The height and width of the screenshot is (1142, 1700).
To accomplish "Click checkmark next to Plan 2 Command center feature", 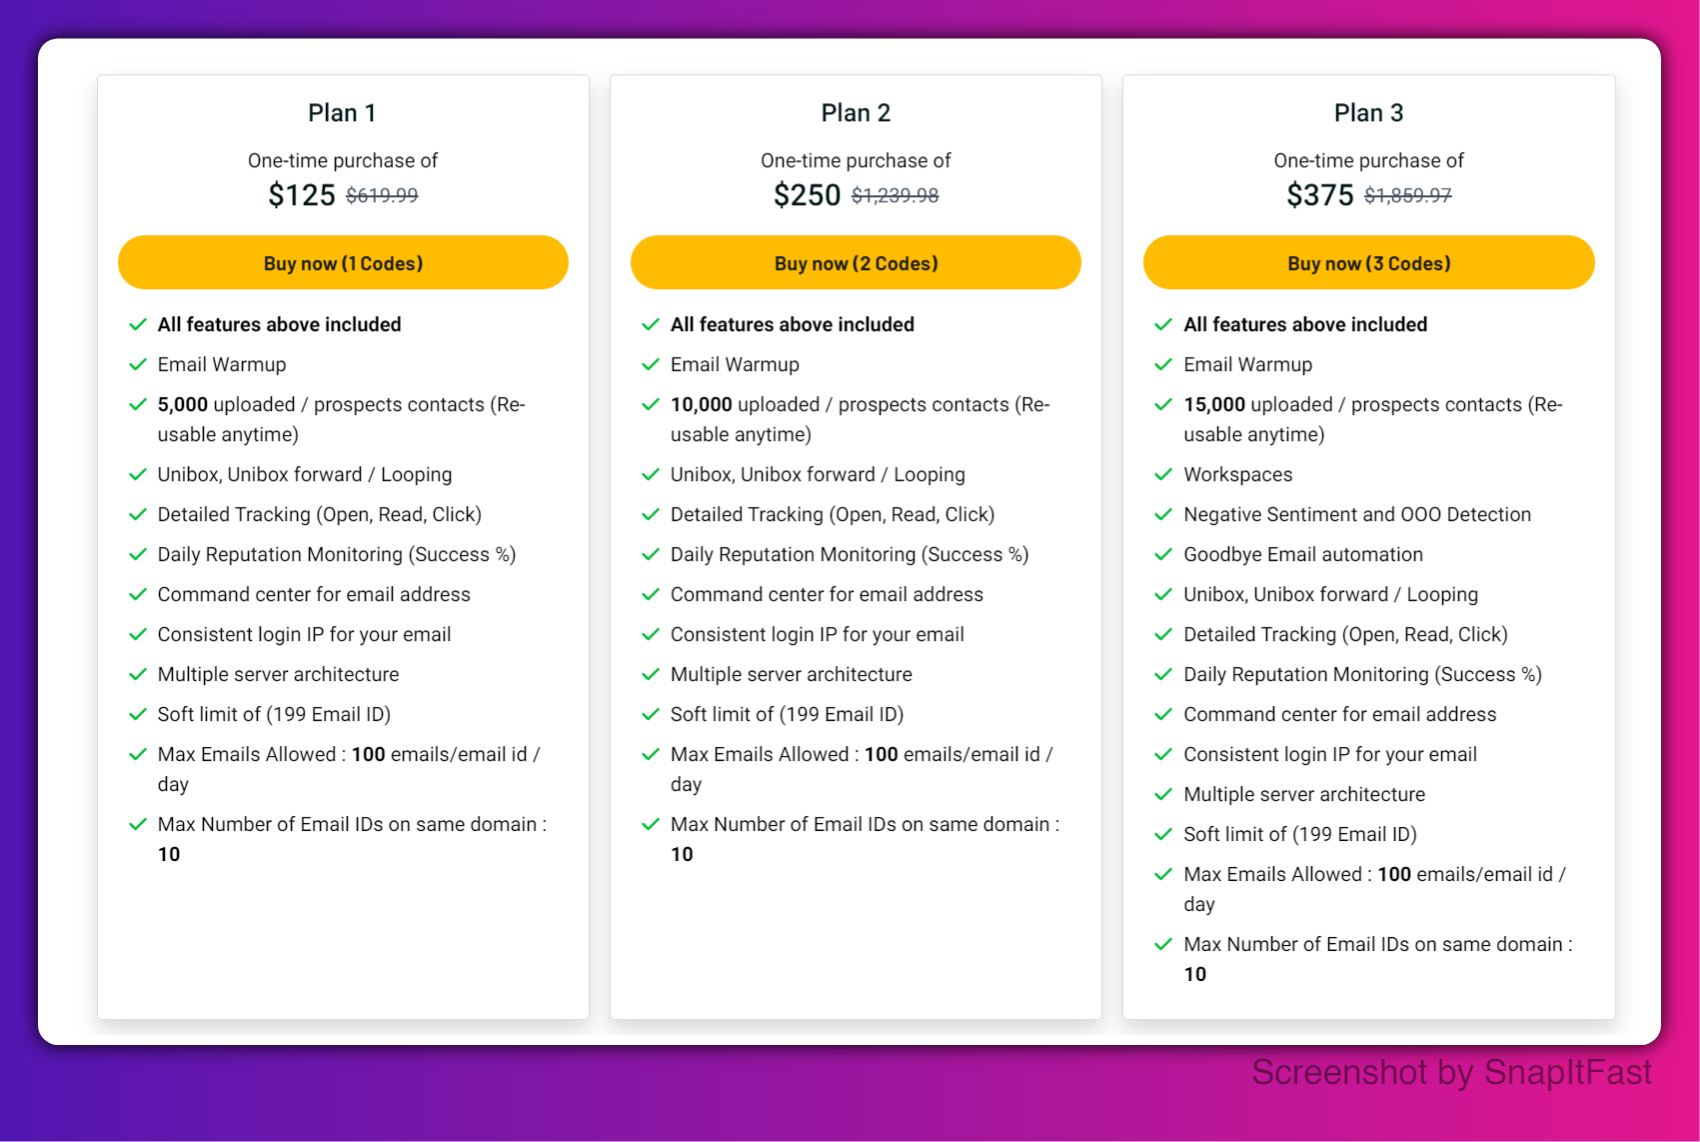I will coord(651,595).
